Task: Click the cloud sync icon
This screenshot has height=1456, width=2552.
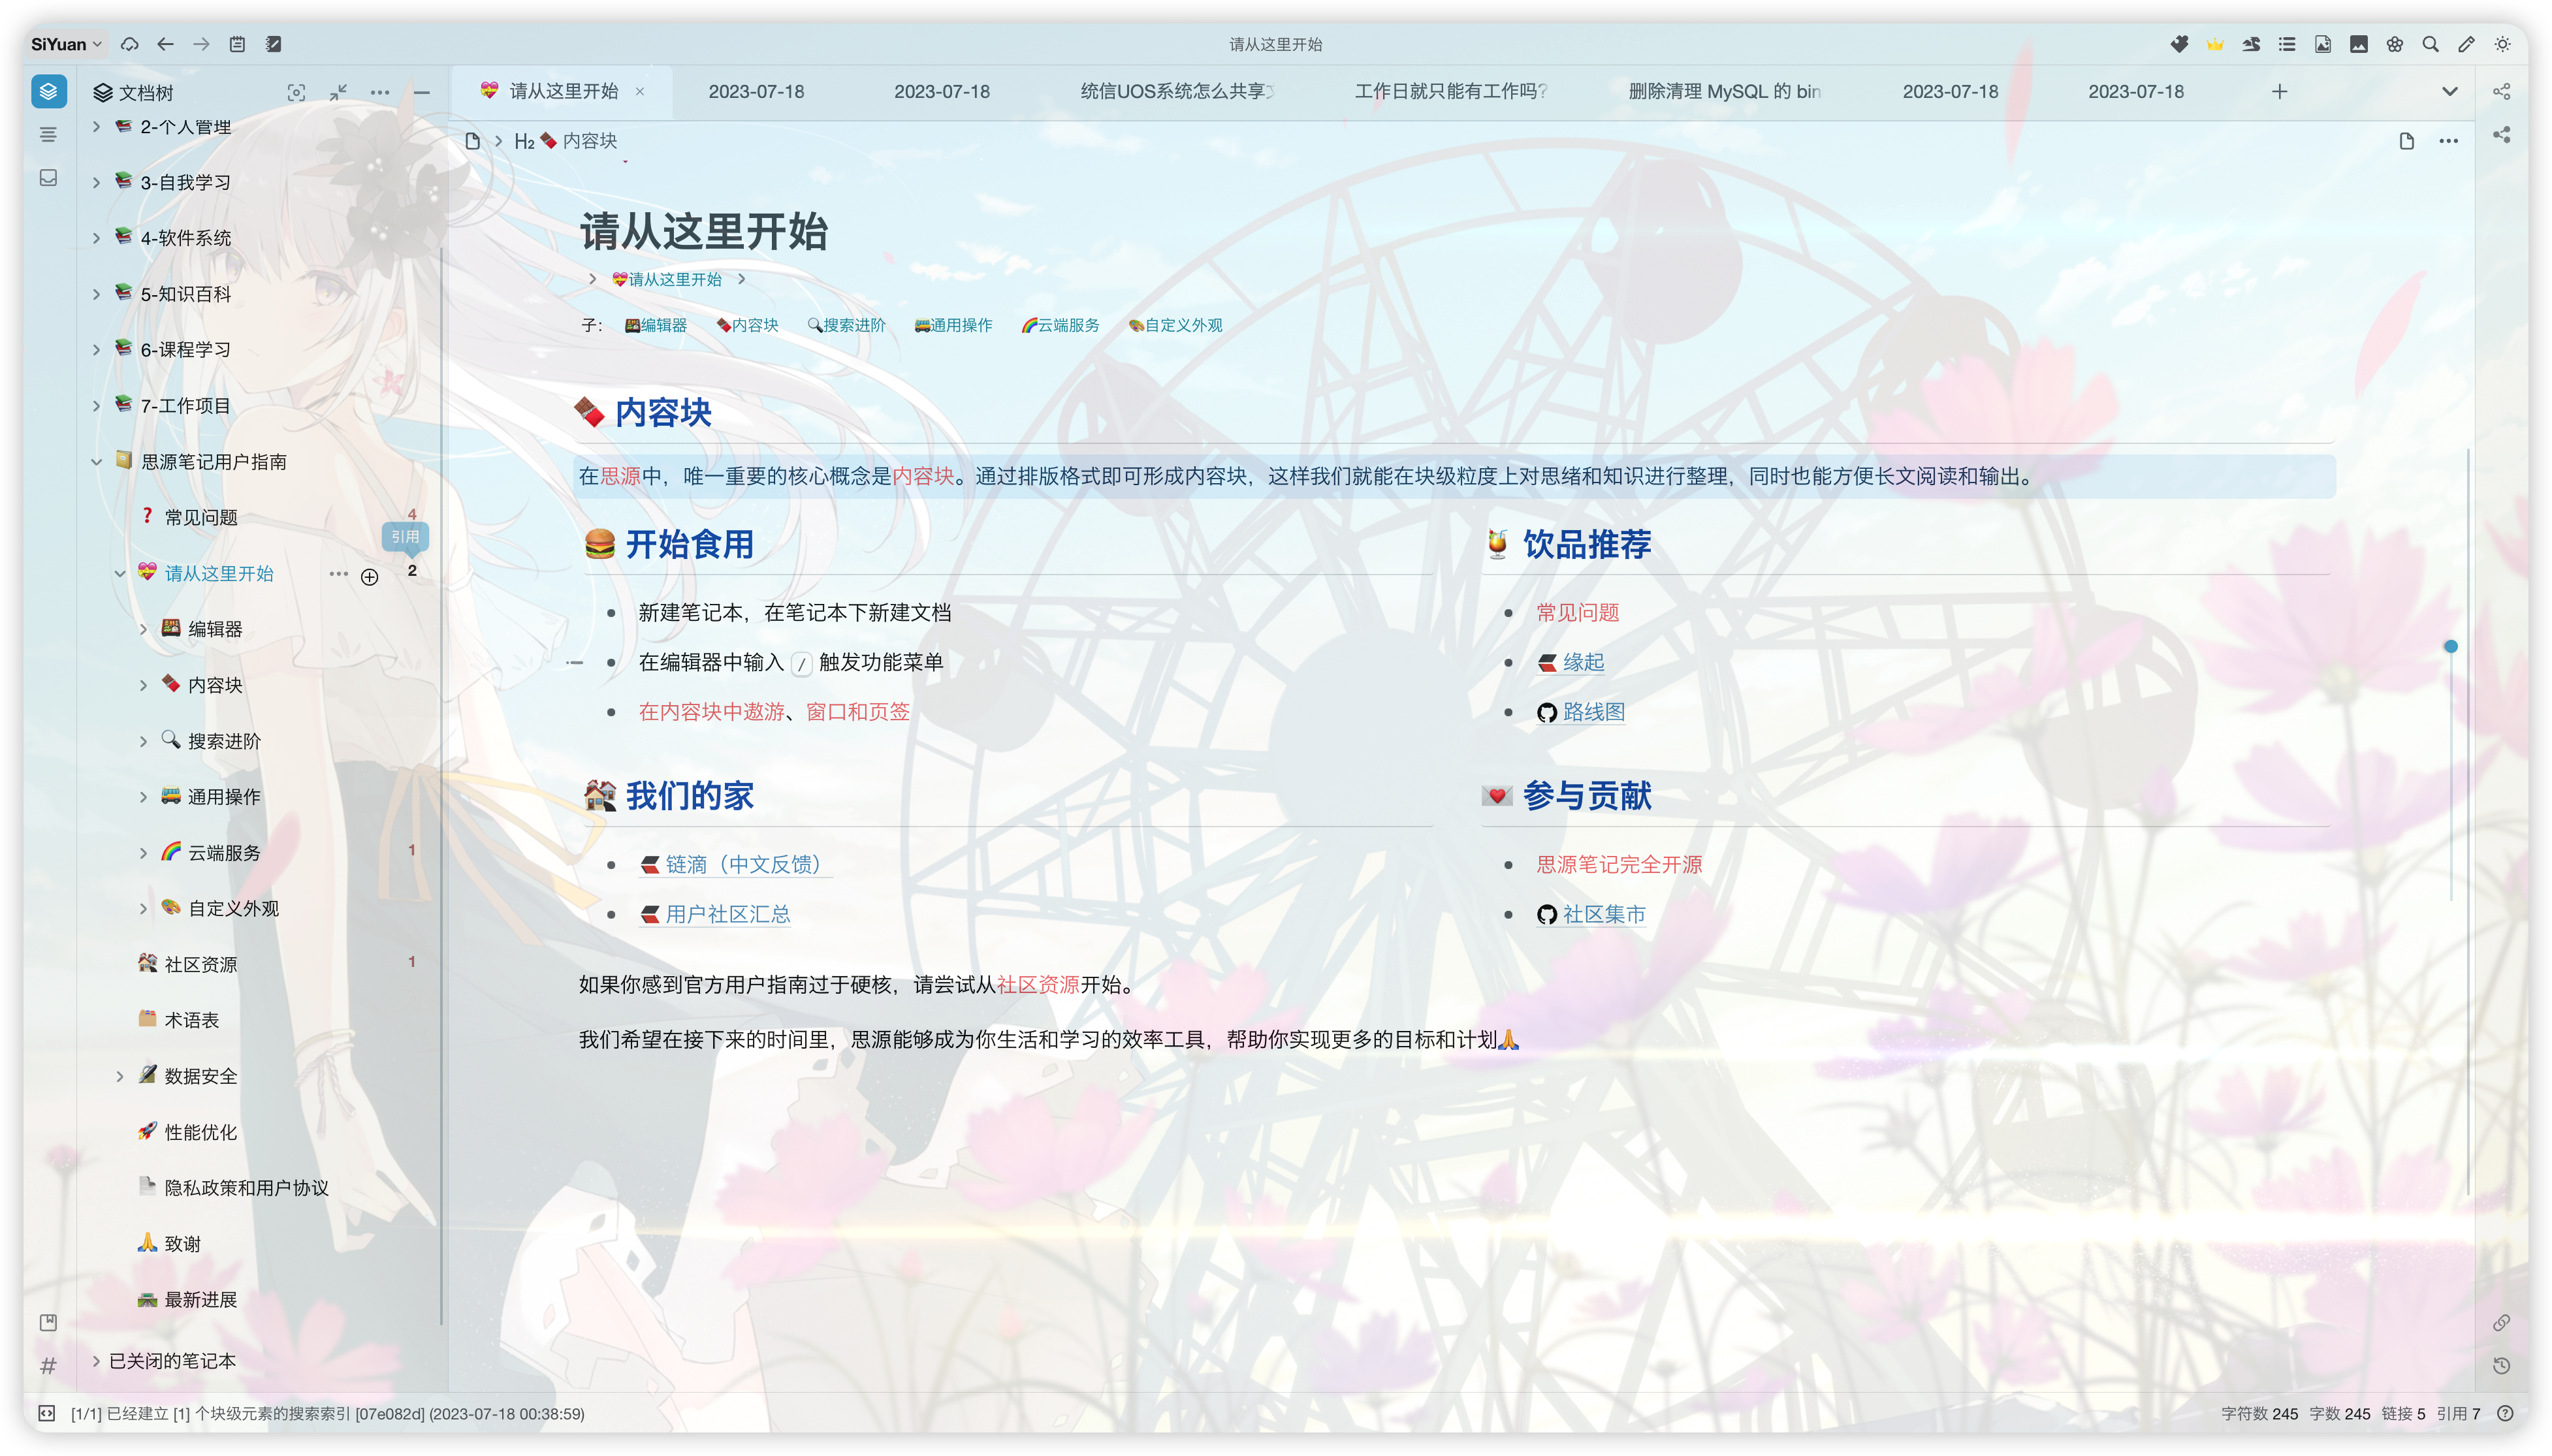Action: coord(129,44)
